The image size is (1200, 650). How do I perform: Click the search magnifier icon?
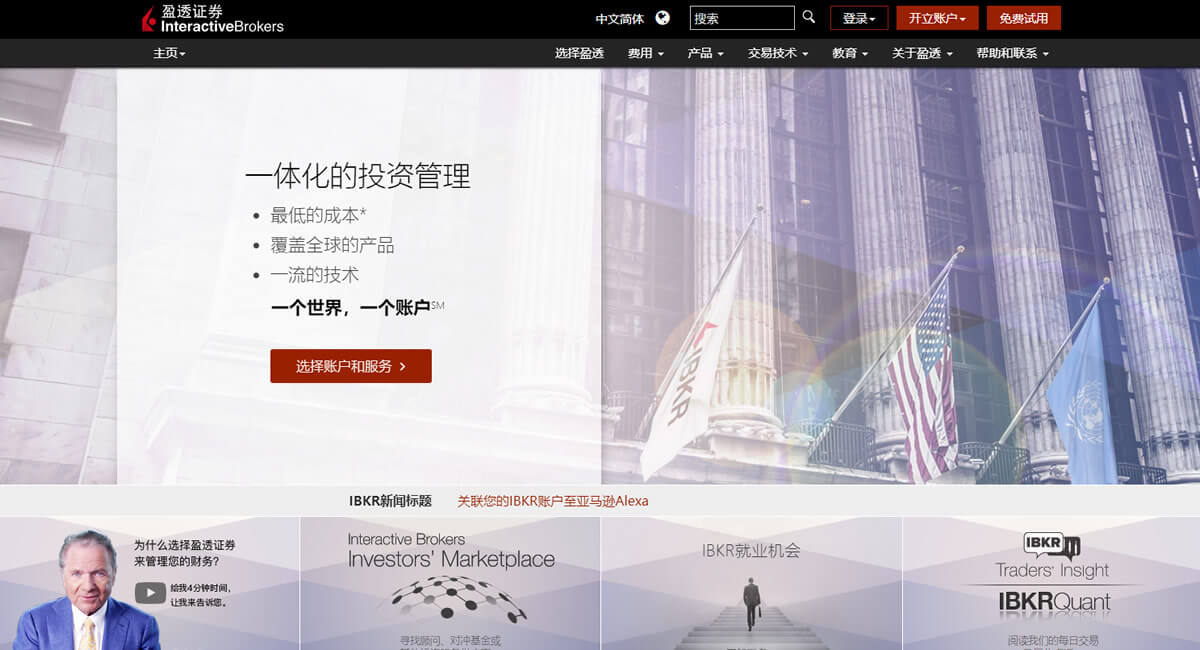[809, 17]
